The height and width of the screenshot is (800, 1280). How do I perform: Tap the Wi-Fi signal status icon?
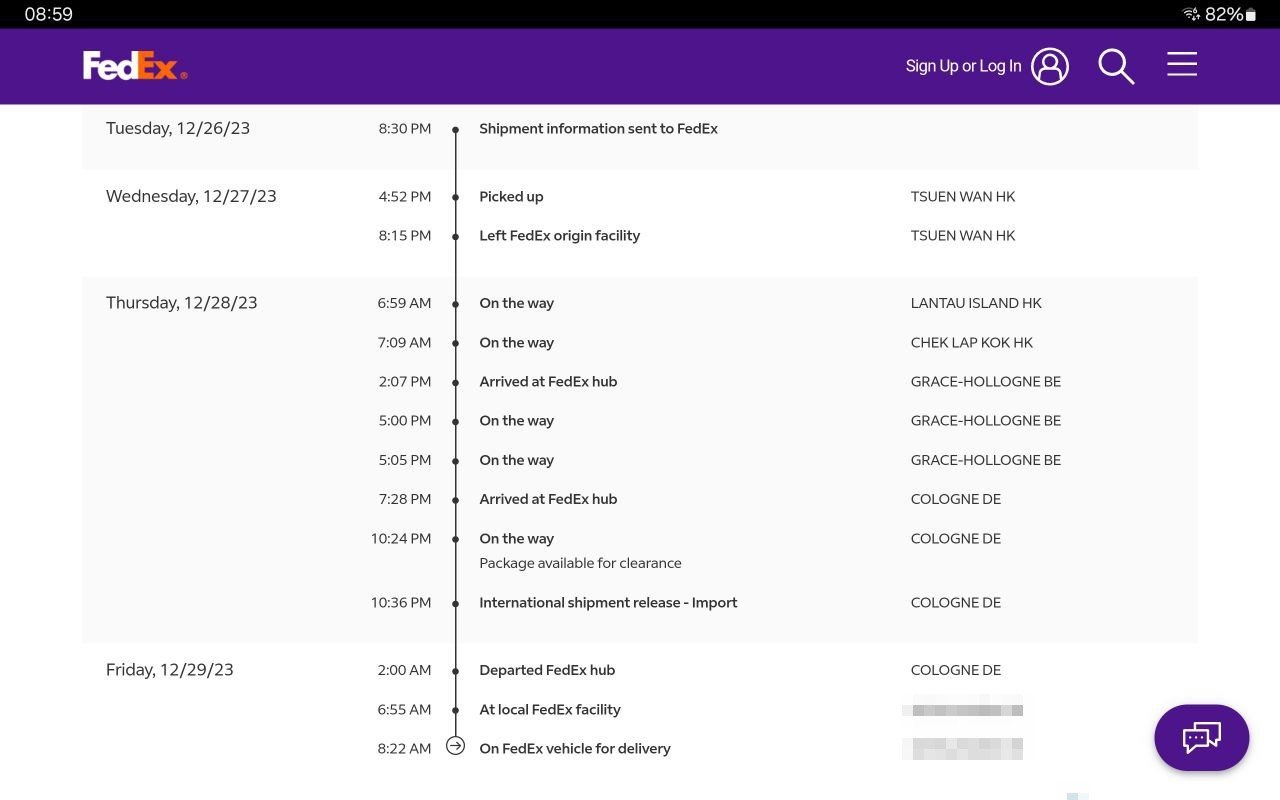pos(1191,14)
